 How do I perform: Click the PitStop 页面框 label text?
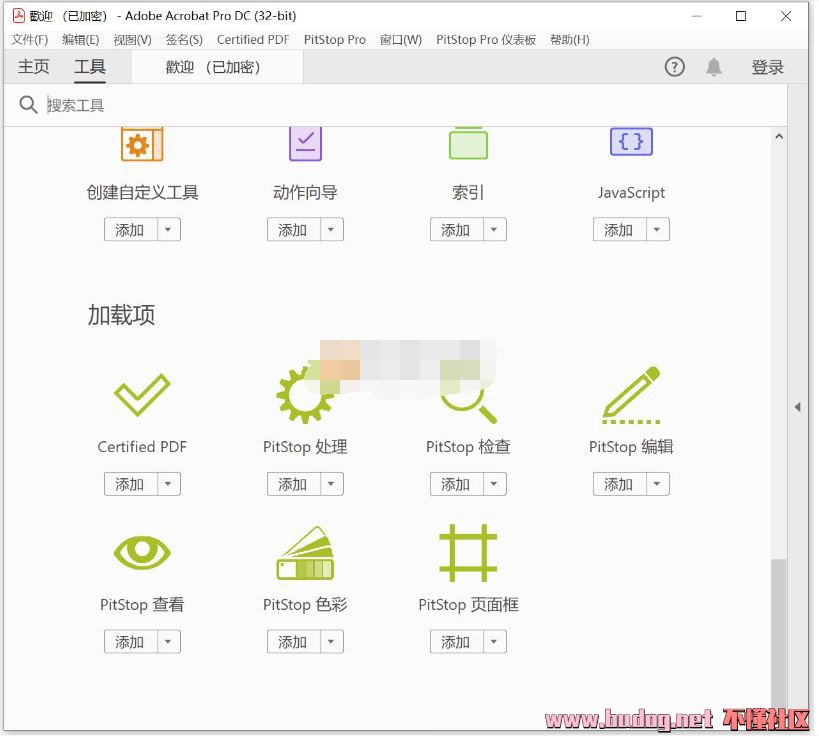(469, 604)
